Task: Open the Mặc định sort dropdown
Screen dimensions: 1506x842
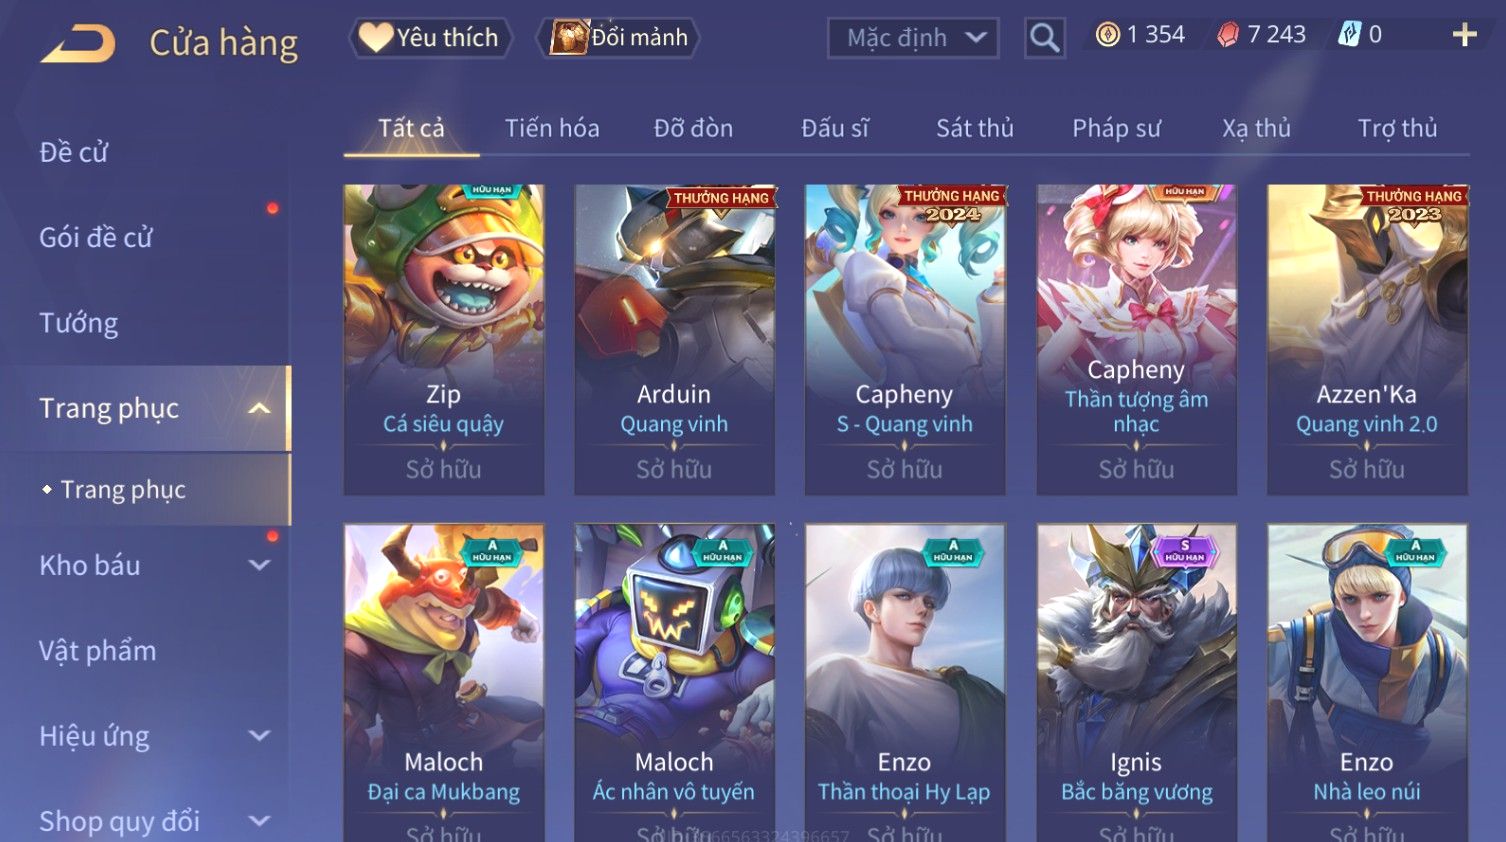Action: 913,38
